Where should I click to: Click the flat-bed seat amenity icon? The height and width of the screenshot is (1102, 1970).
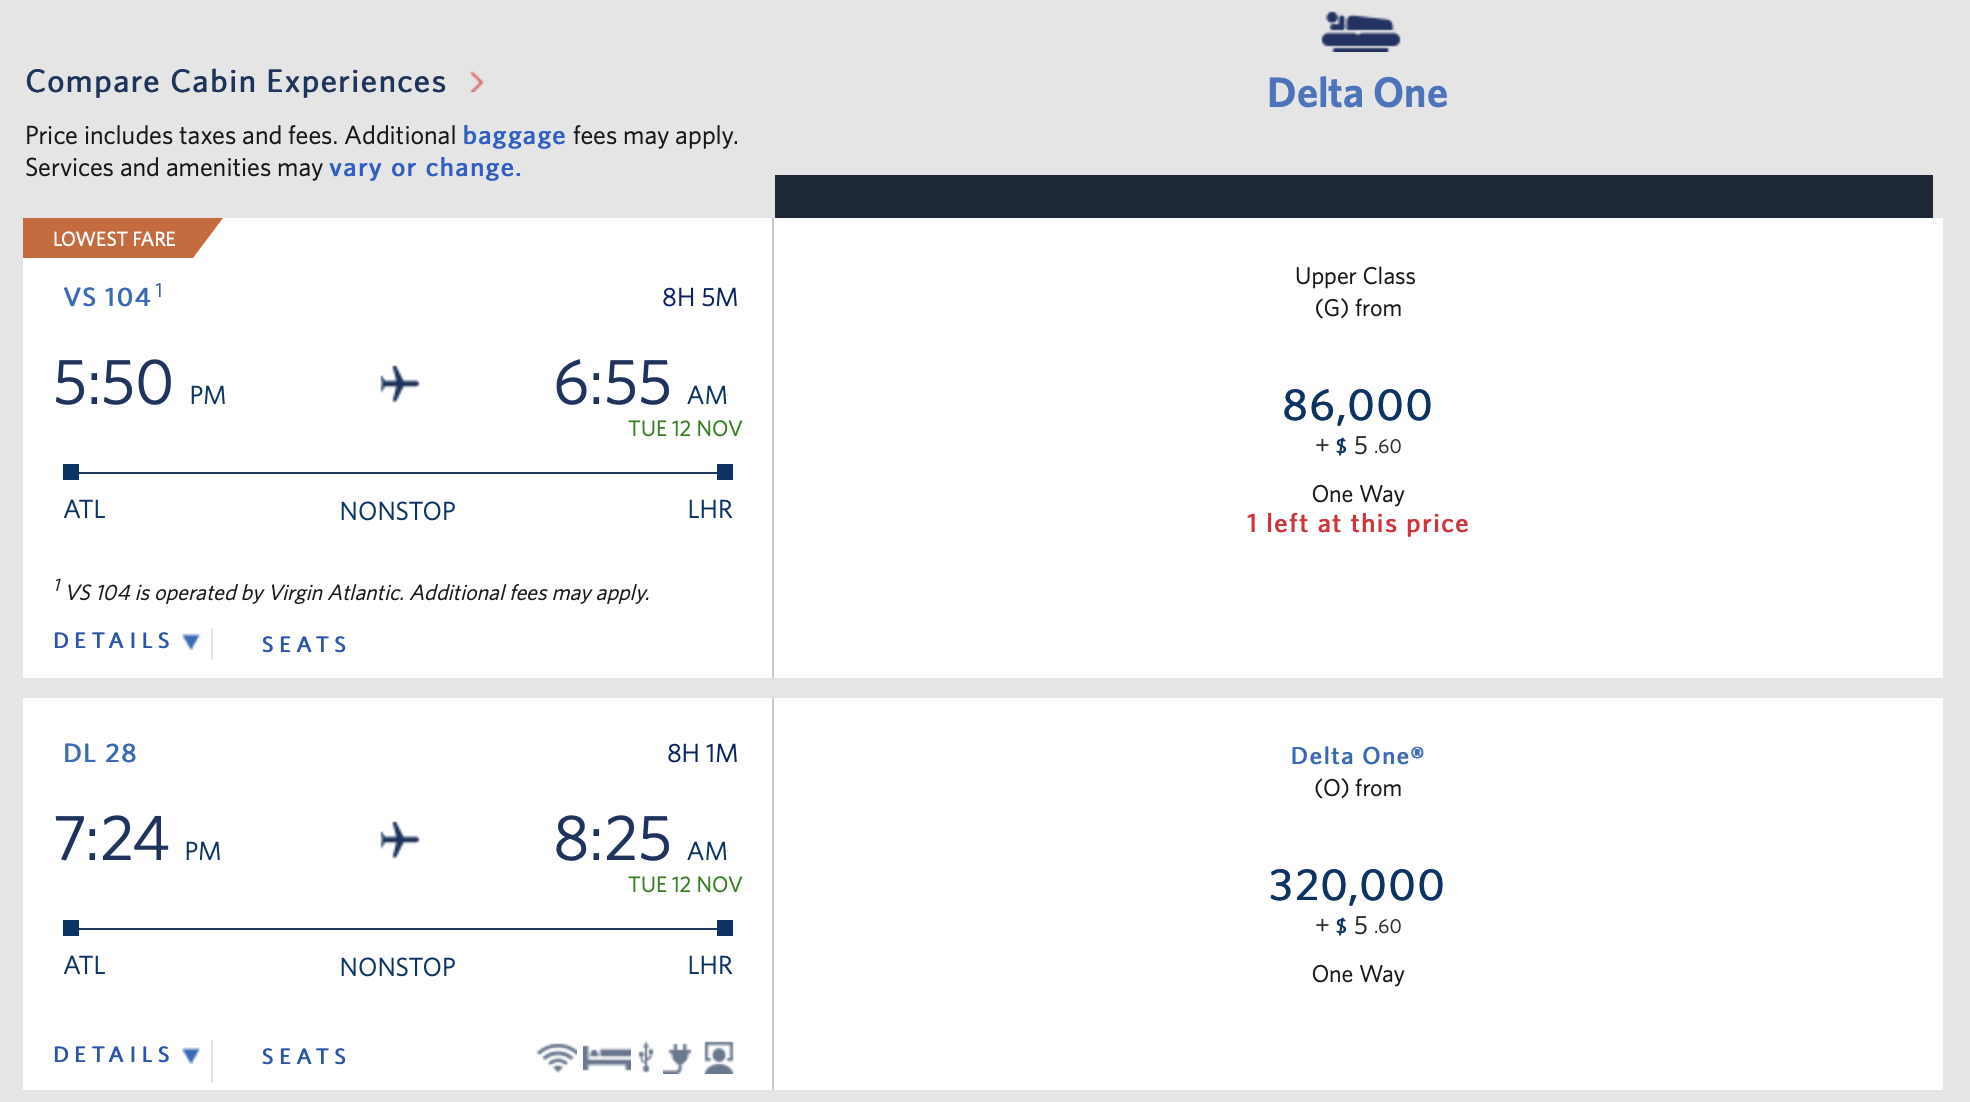pyautogui.click(x=606, y=1057)
